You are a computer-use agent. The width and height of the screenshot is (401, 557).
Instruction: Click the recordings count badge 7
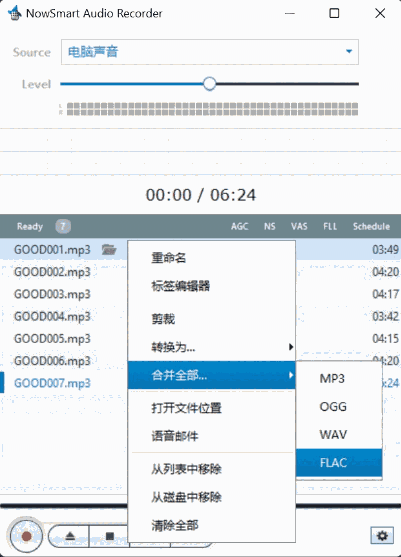click(63, 226)
